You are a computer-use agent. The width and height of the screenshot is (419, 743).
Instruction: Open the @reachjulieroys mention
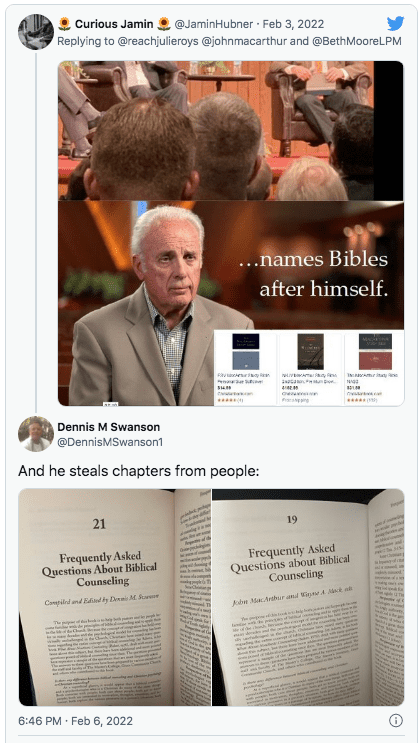(x=157, y=41)
